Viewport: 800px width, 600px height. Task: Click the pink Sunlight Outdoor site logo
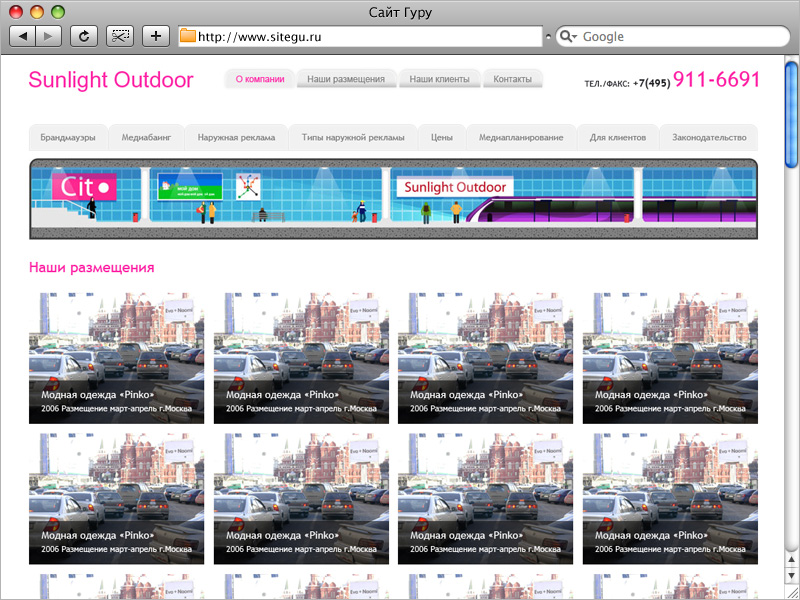[x=111, y=80]
